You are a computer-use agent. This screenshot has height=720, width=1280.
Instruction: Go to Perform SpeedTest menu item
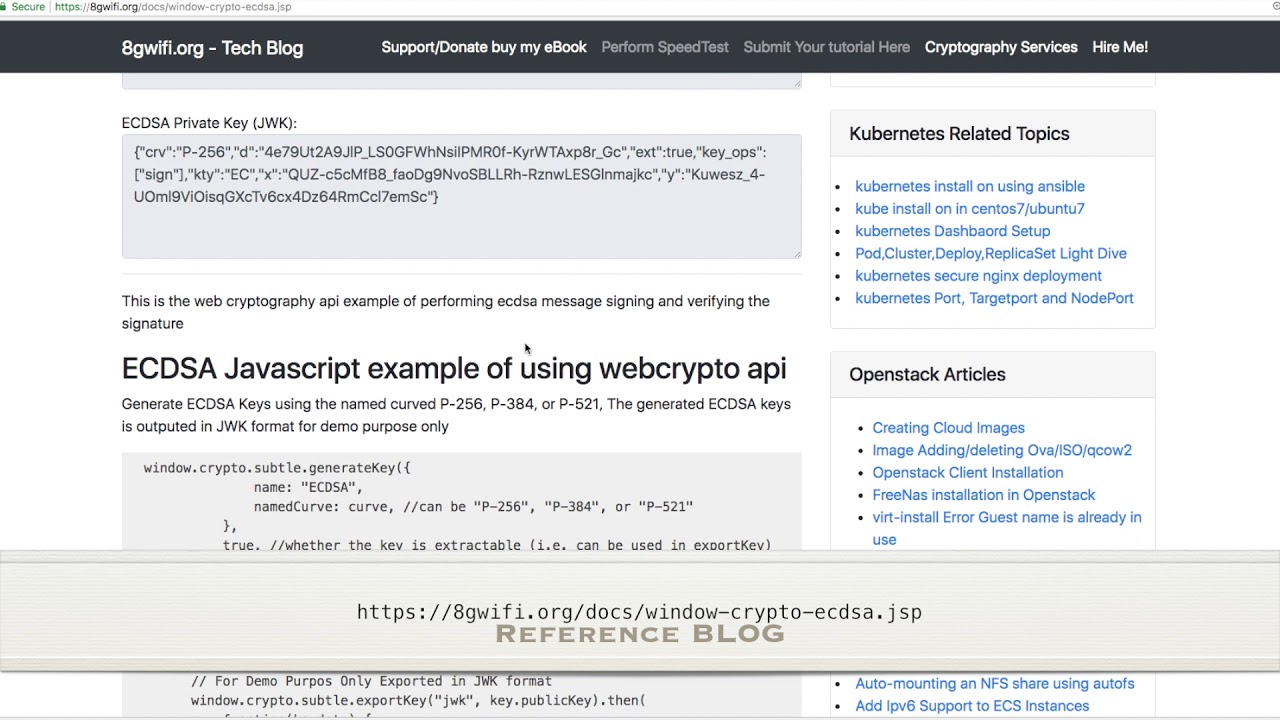coord(665,47)
